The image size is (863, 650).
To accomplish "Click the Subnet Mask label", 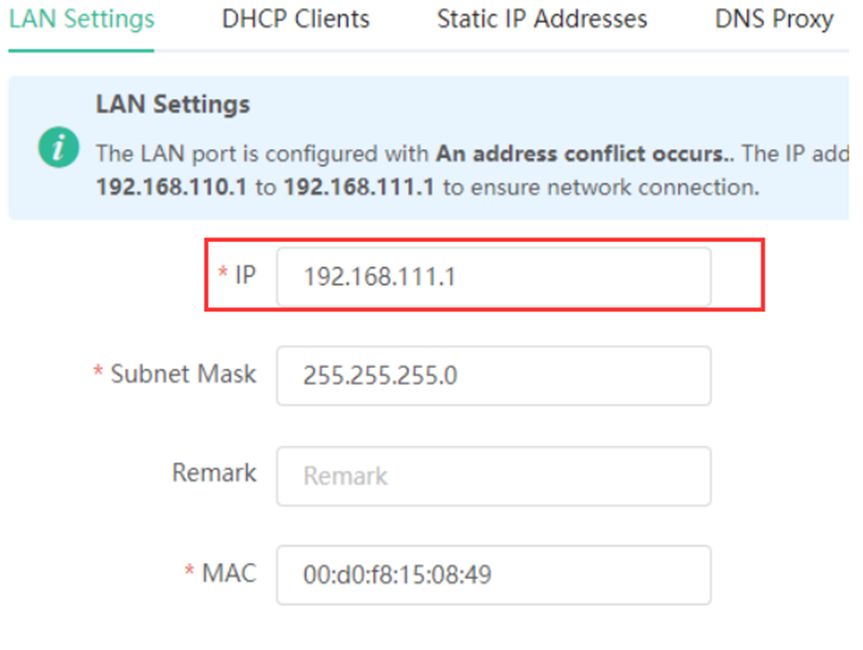I will 183,374.
